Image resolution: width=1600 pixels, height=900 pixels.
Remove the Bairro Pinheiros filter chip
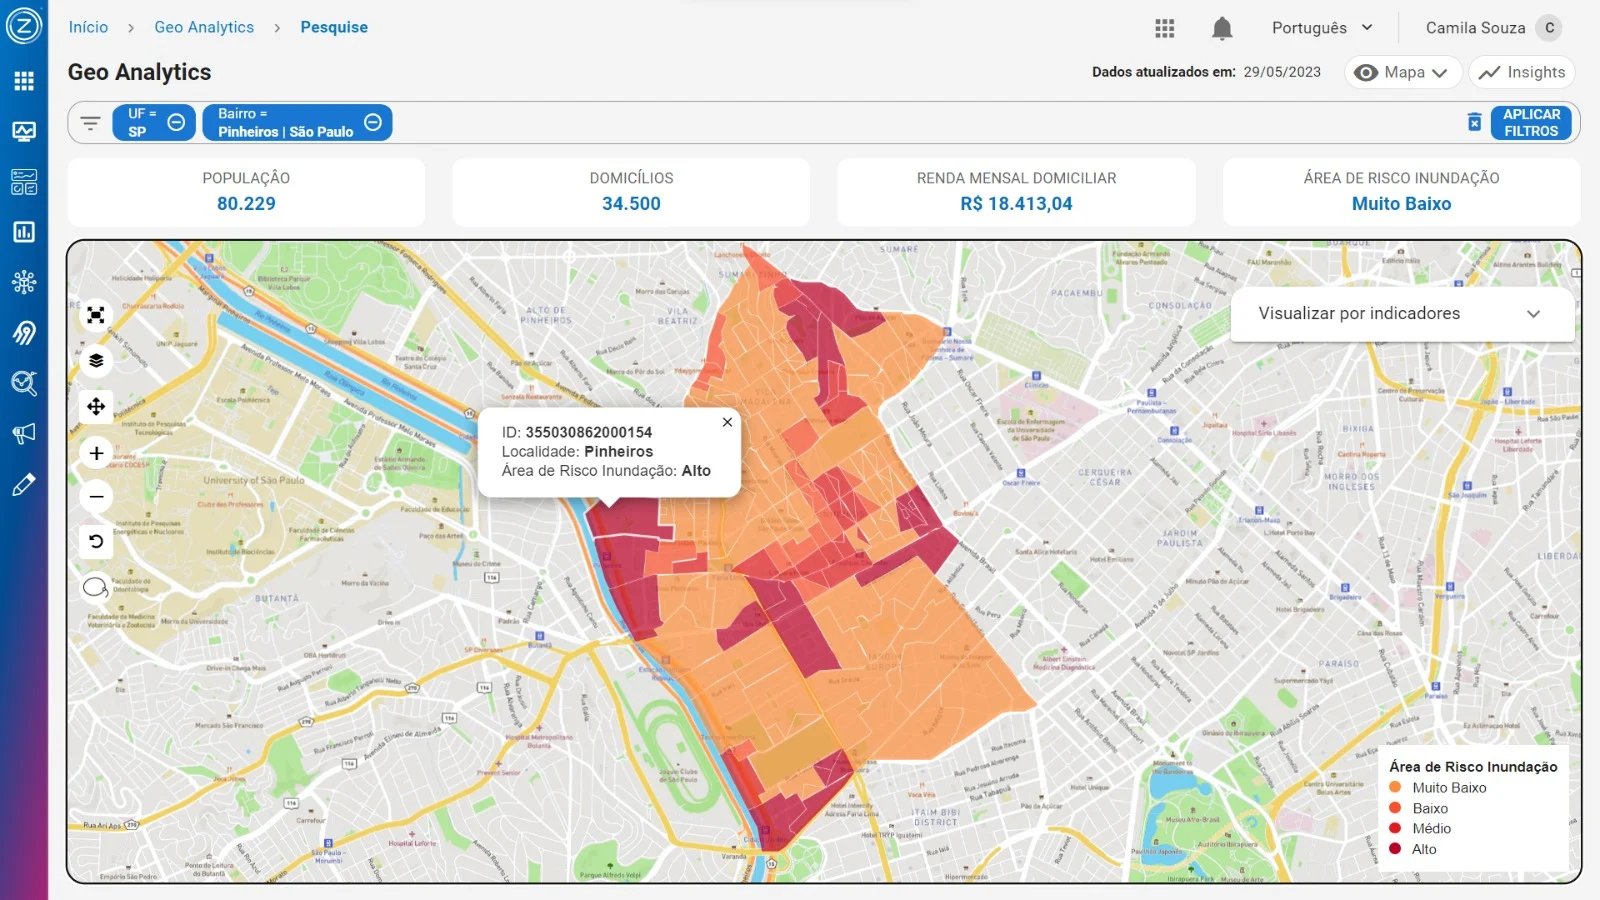click(x=373, y=122)
